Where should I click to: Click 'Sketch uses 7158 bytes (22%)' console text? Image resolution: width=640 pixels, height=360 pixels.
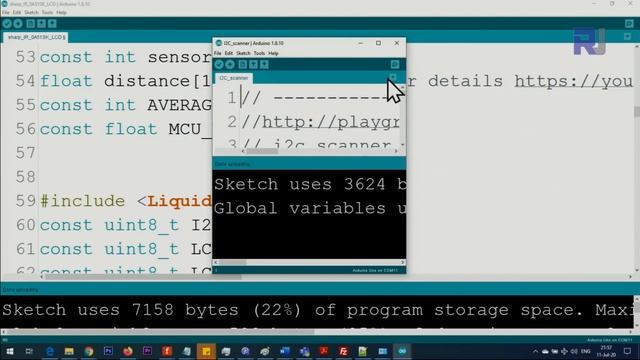[x=152, y=310]
